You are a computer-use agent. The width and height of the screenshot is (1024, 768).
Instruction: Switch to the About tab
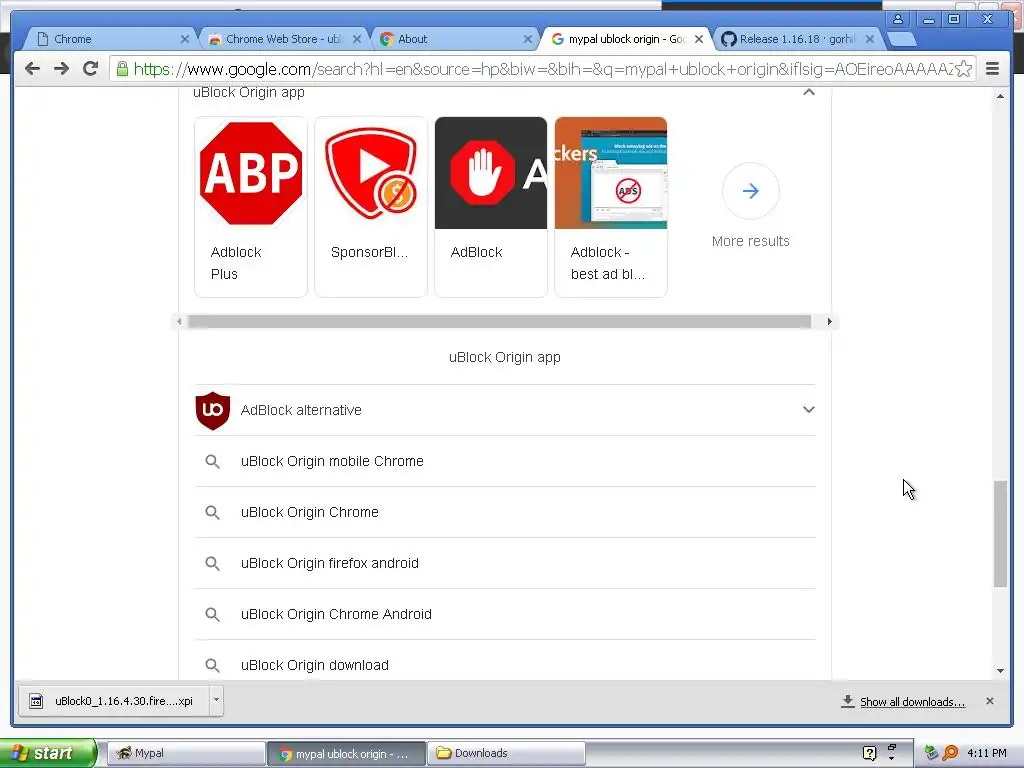454,39
